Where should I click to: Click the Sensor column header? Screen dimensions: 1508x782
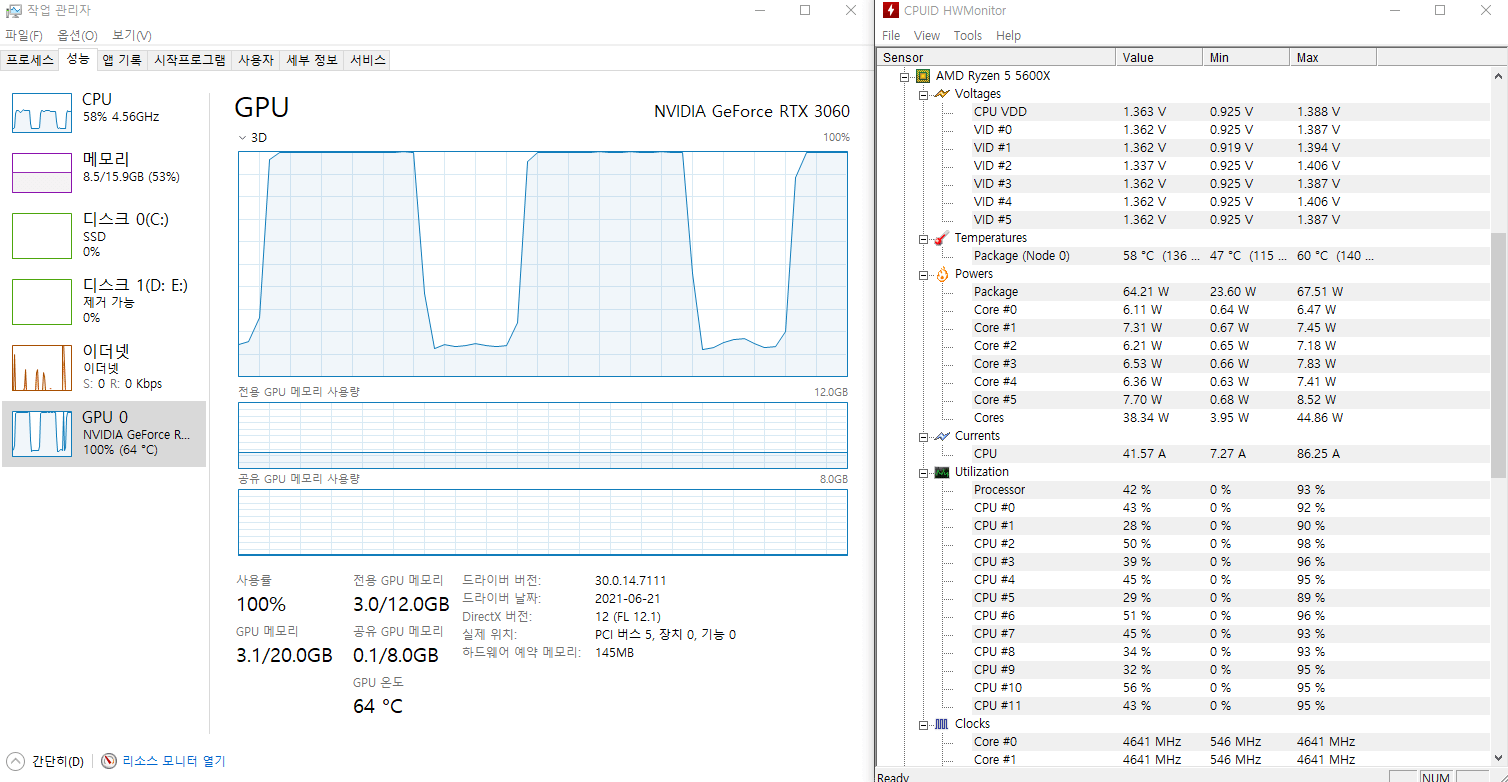pyautogui.click(x=996, y=58)
